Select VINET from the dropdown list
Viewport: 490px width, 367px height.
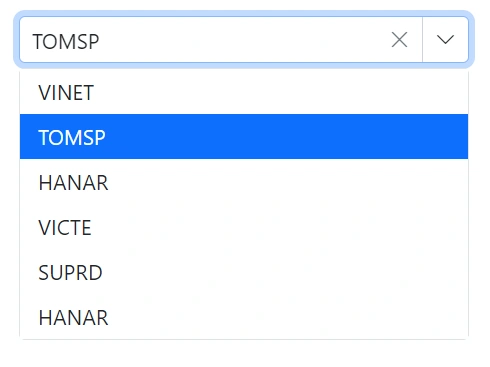(x=244, y=92)
